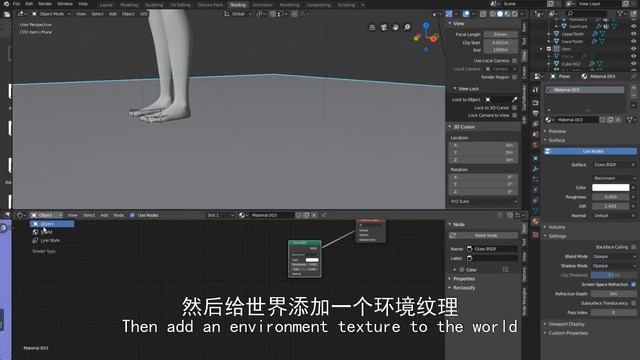Enable Backface Culling checkbox
Image resolution: width=640 pixels, height=360 pixels.
tap(633, 247)
